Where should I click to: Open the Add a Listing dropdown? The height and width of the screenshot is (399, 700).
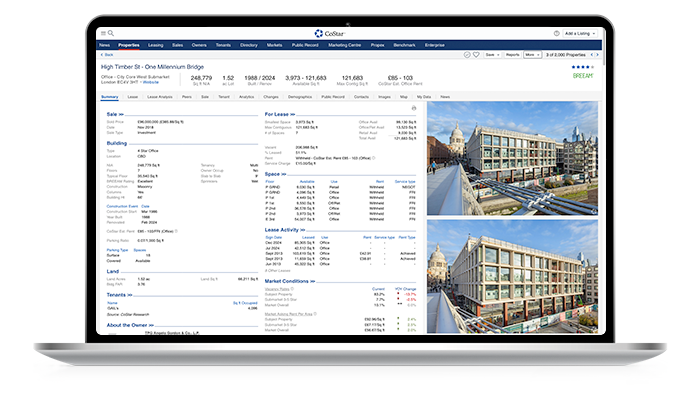coord(580,33)
